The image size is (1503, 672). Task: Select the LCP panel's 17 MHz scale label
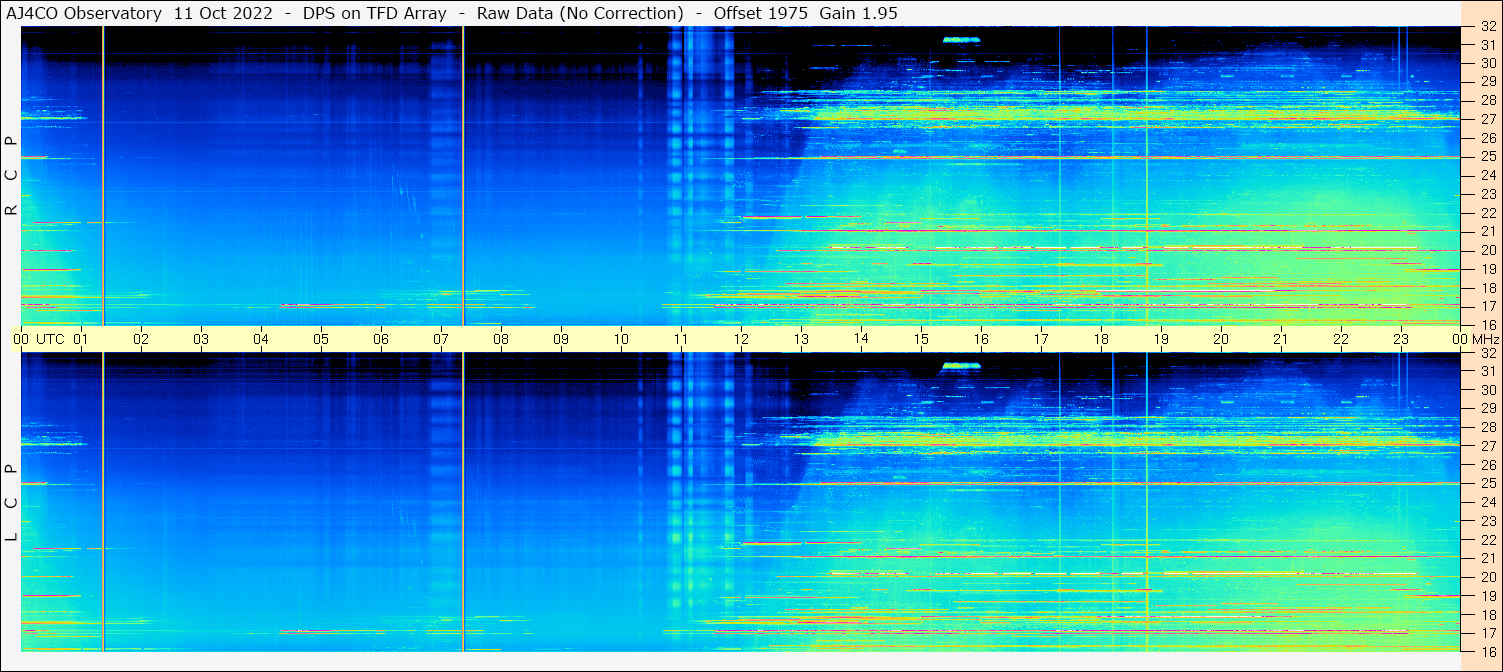(x=1488, y=633)
